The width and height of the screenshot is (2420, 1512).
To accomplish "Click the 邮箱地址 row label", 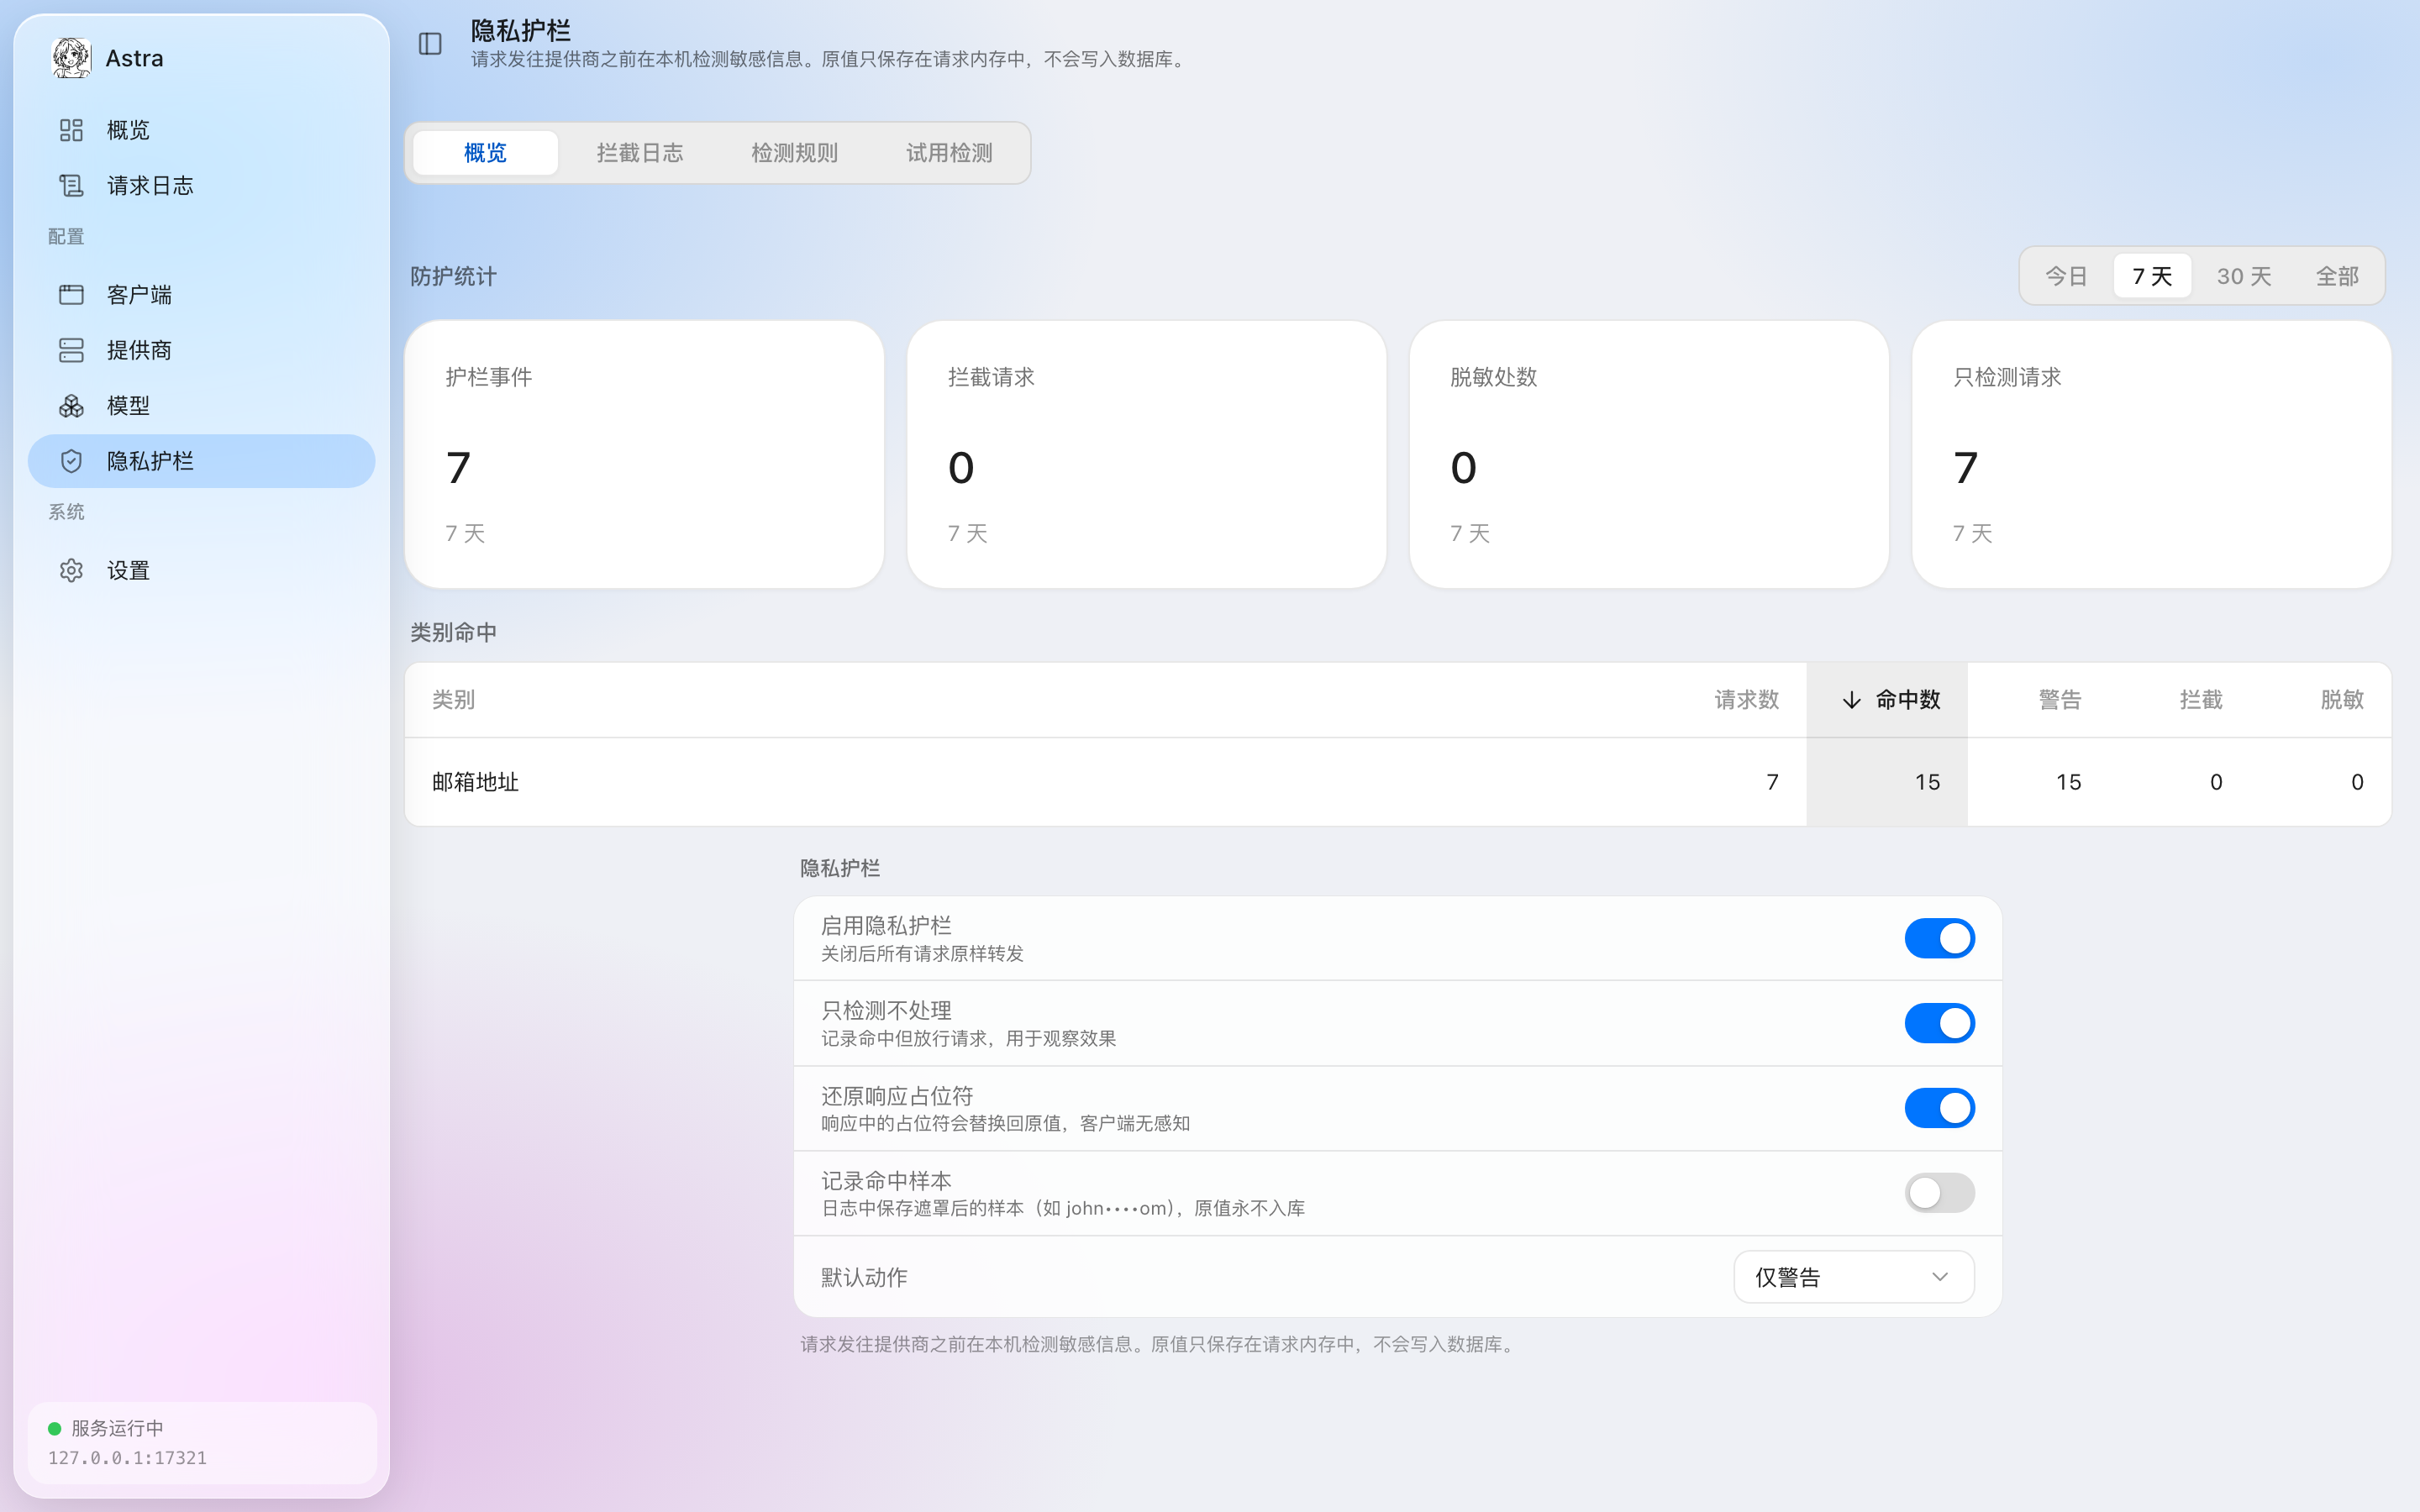I will (475, 782).
